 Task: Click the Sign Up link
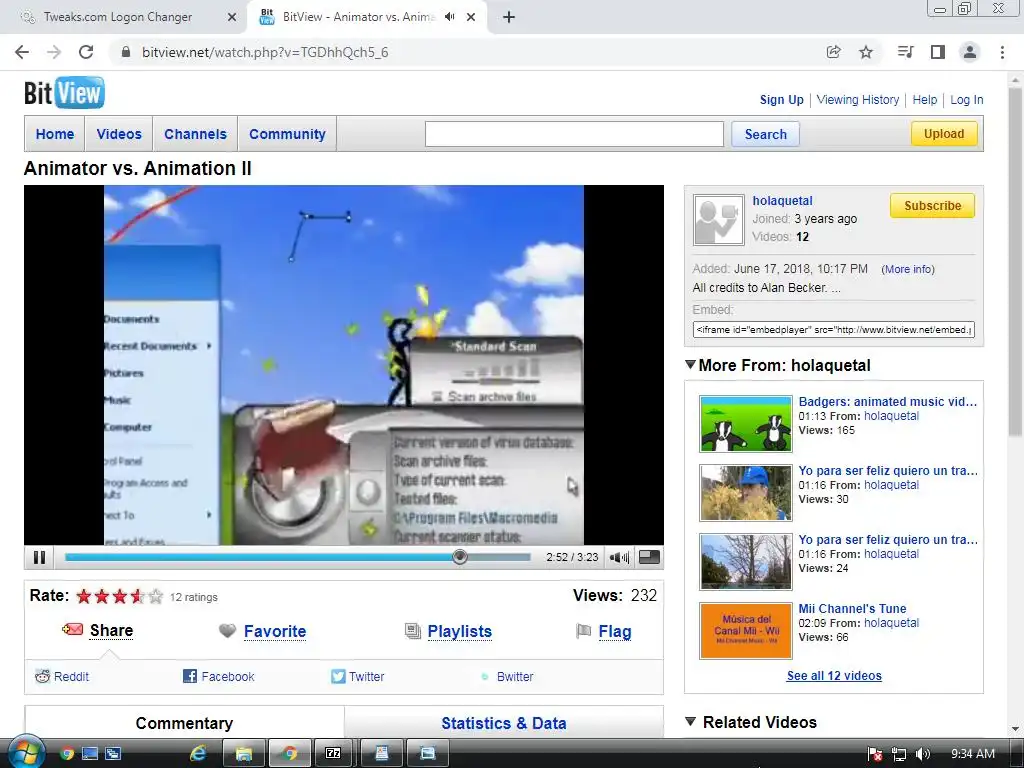[x=781, y=100]
